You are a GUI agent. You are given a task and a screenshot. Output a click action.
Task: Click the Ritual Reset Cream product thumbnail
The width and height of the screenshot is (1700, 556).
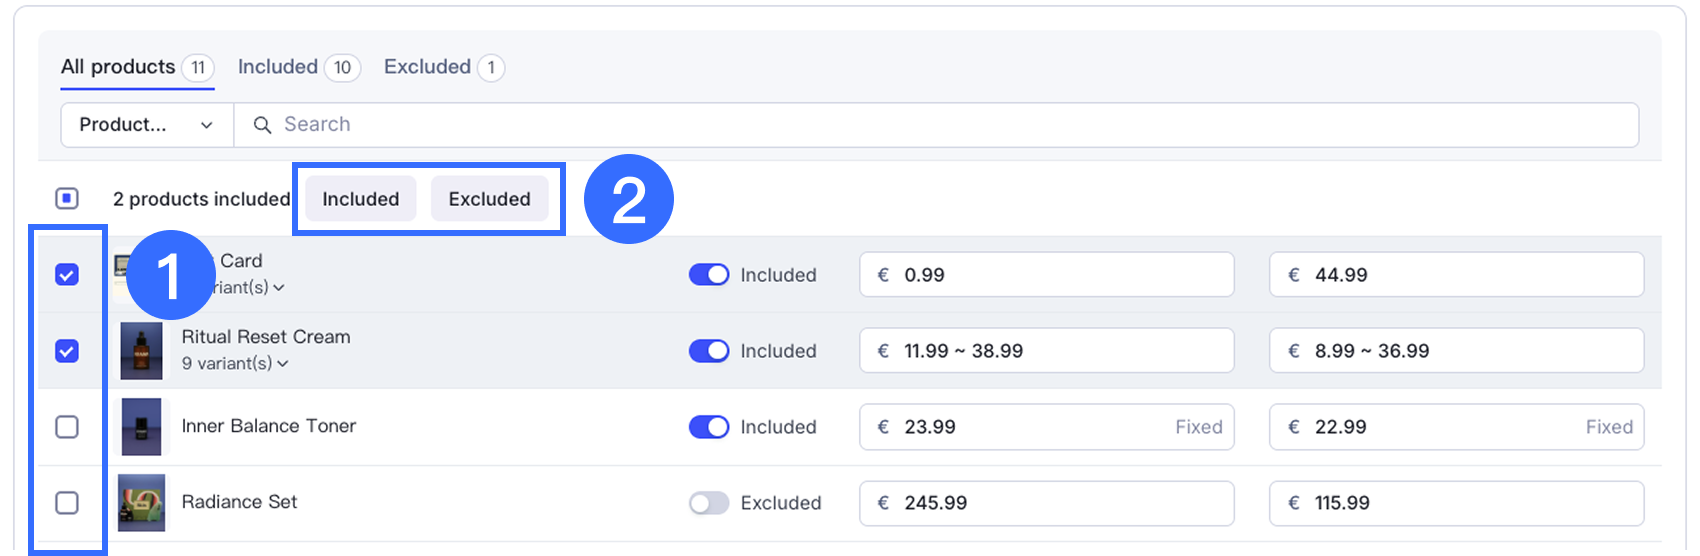141,351
